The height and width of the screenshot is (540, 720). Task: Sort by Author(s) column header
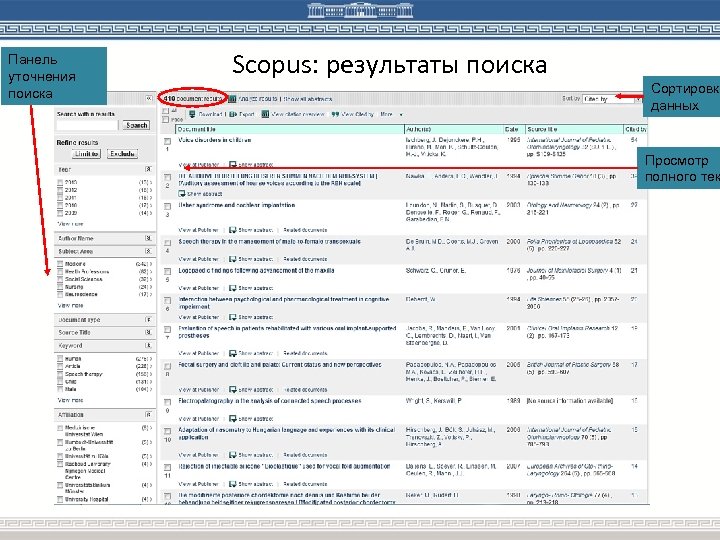point(418,129)
